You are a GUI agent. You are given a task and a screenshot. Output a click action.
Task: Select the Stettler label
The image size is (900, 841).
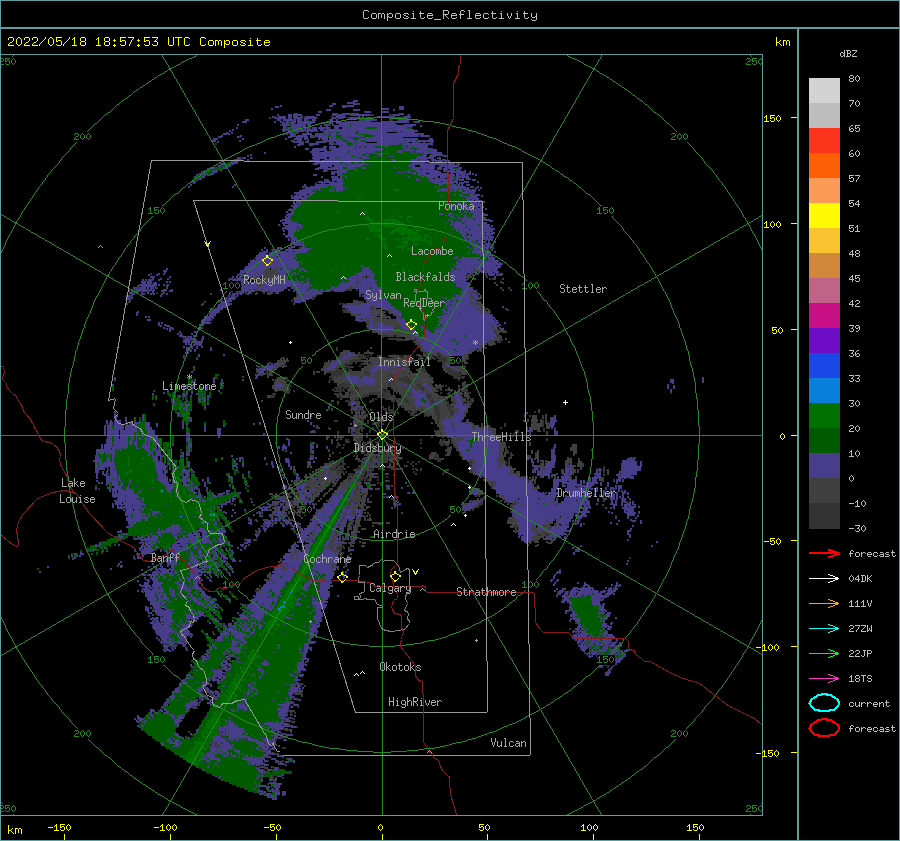(x=583, y=289)
